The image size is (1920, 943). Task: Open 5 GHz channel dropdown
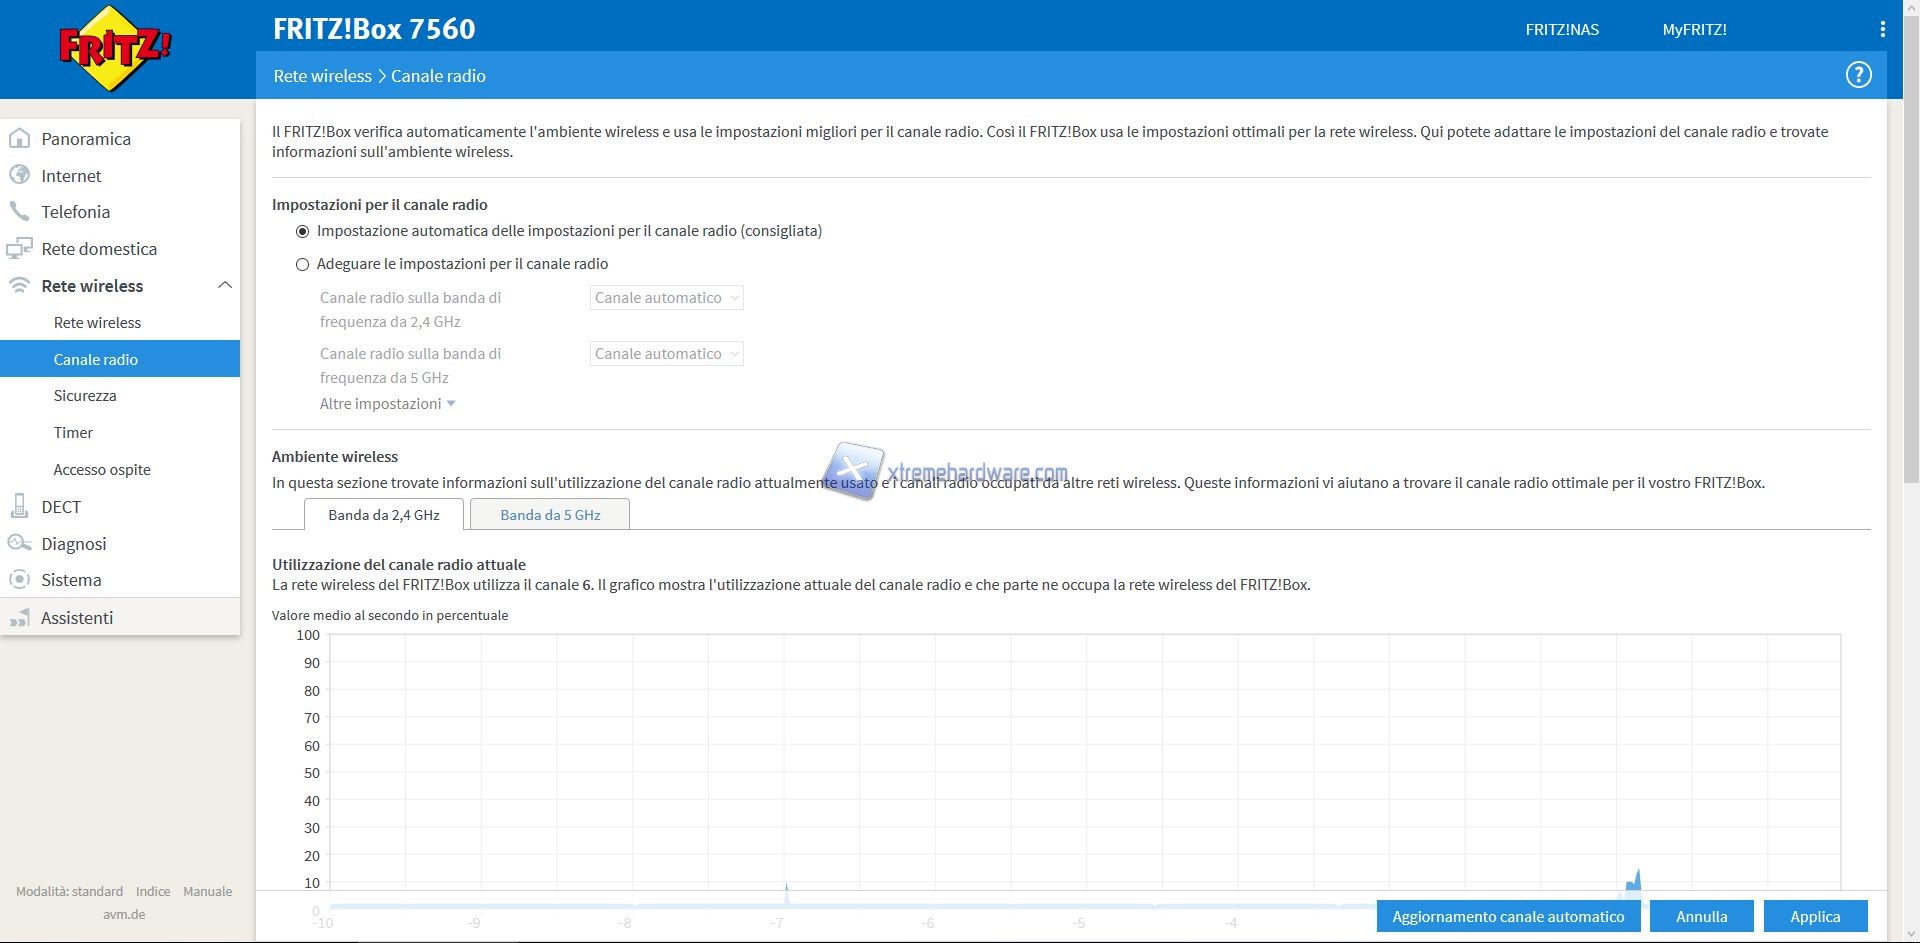(x=666, y=354)
